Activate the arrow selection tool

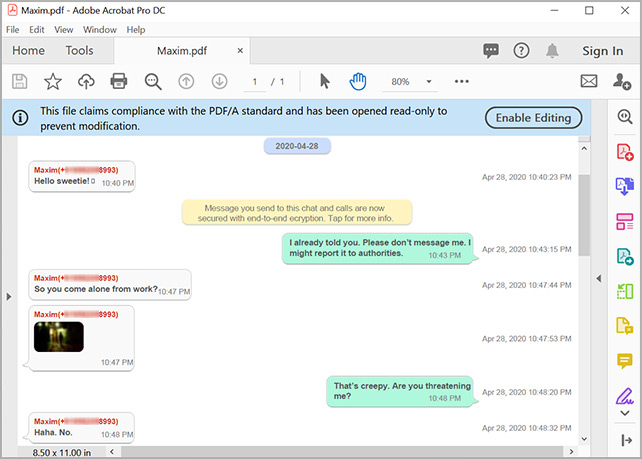pyautogui.click(x=324, y=81)
